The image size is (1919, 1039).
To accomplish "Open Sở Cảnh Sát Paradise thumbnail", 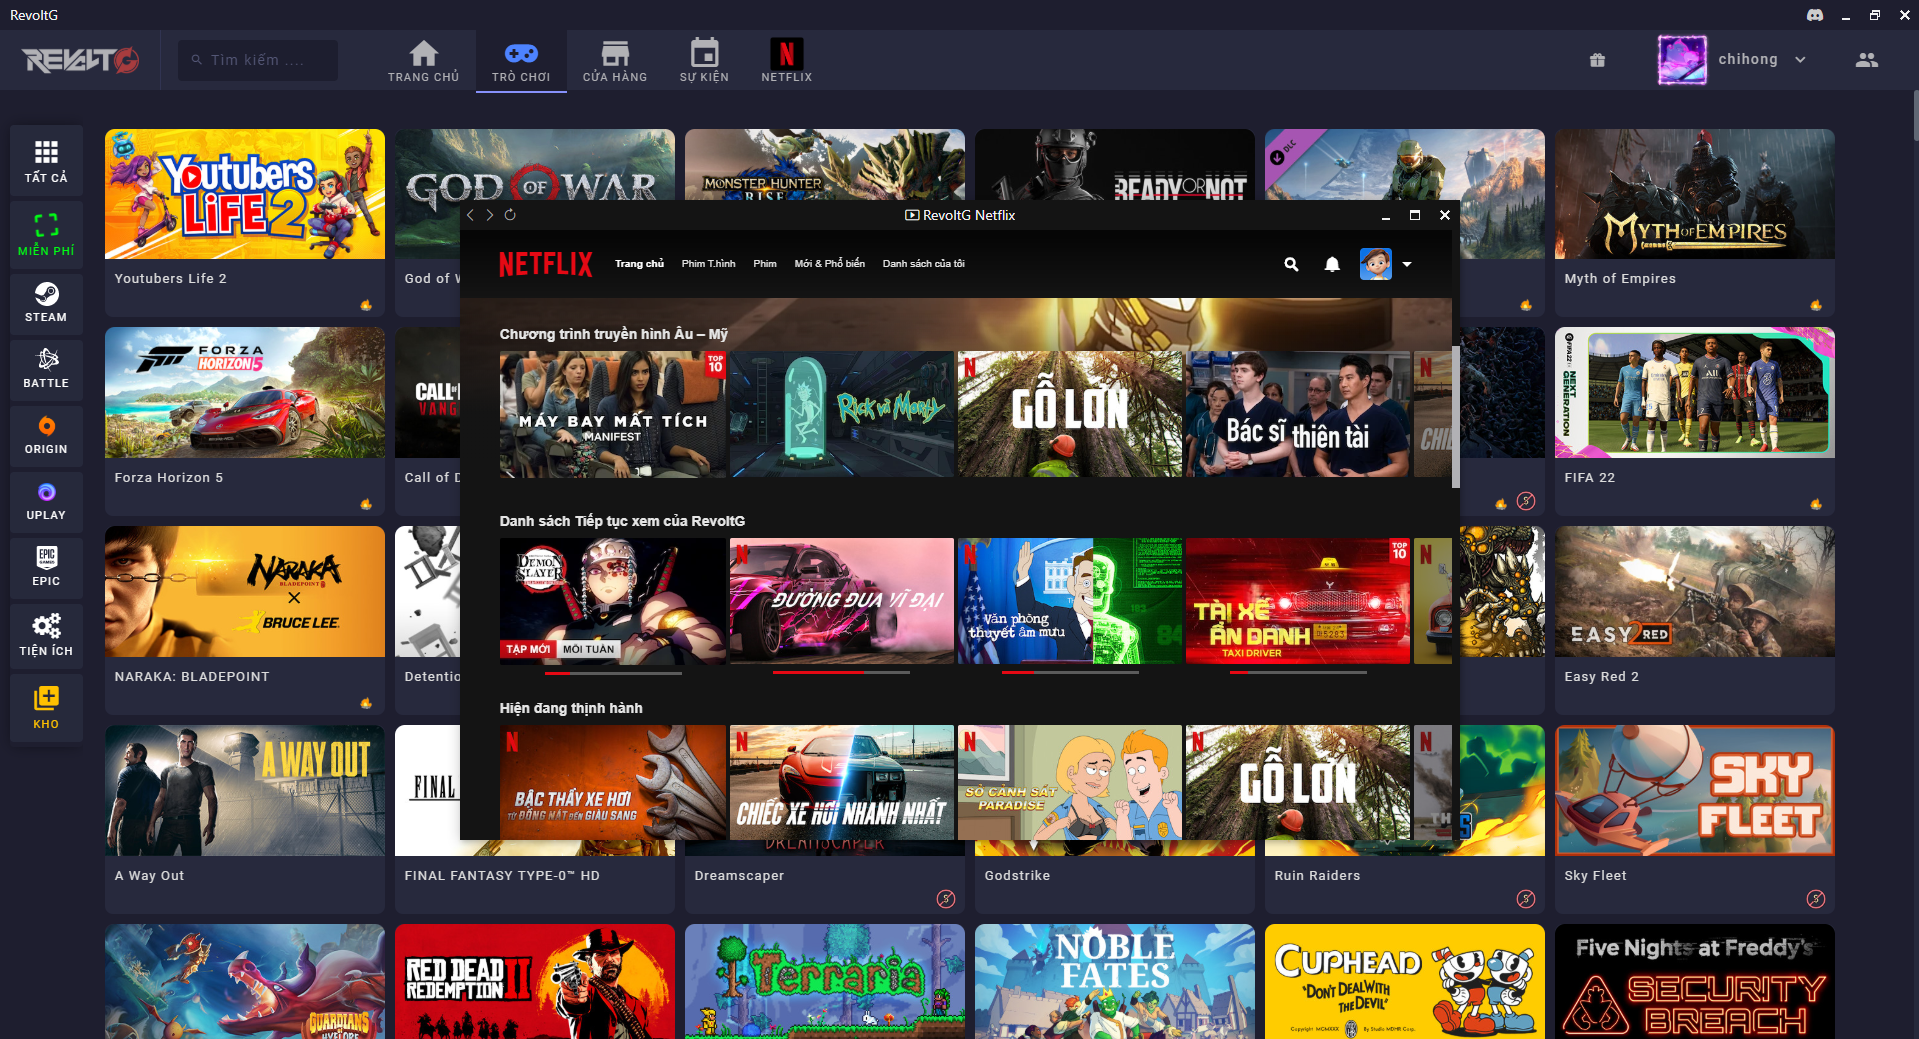I will coord(1070,782).
